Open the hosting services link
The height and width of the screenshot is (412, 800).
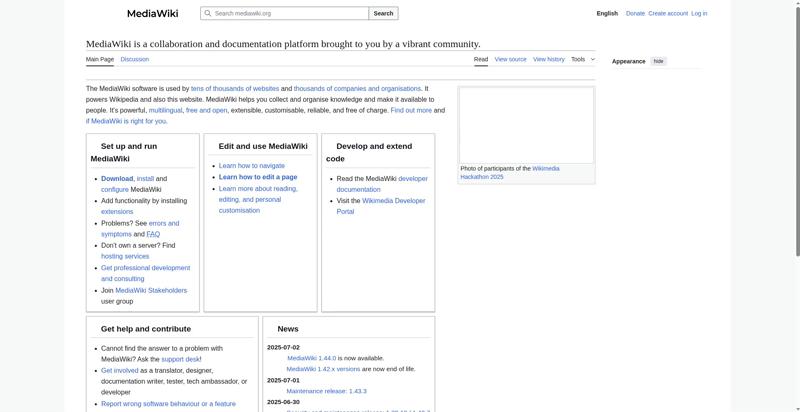125,256
